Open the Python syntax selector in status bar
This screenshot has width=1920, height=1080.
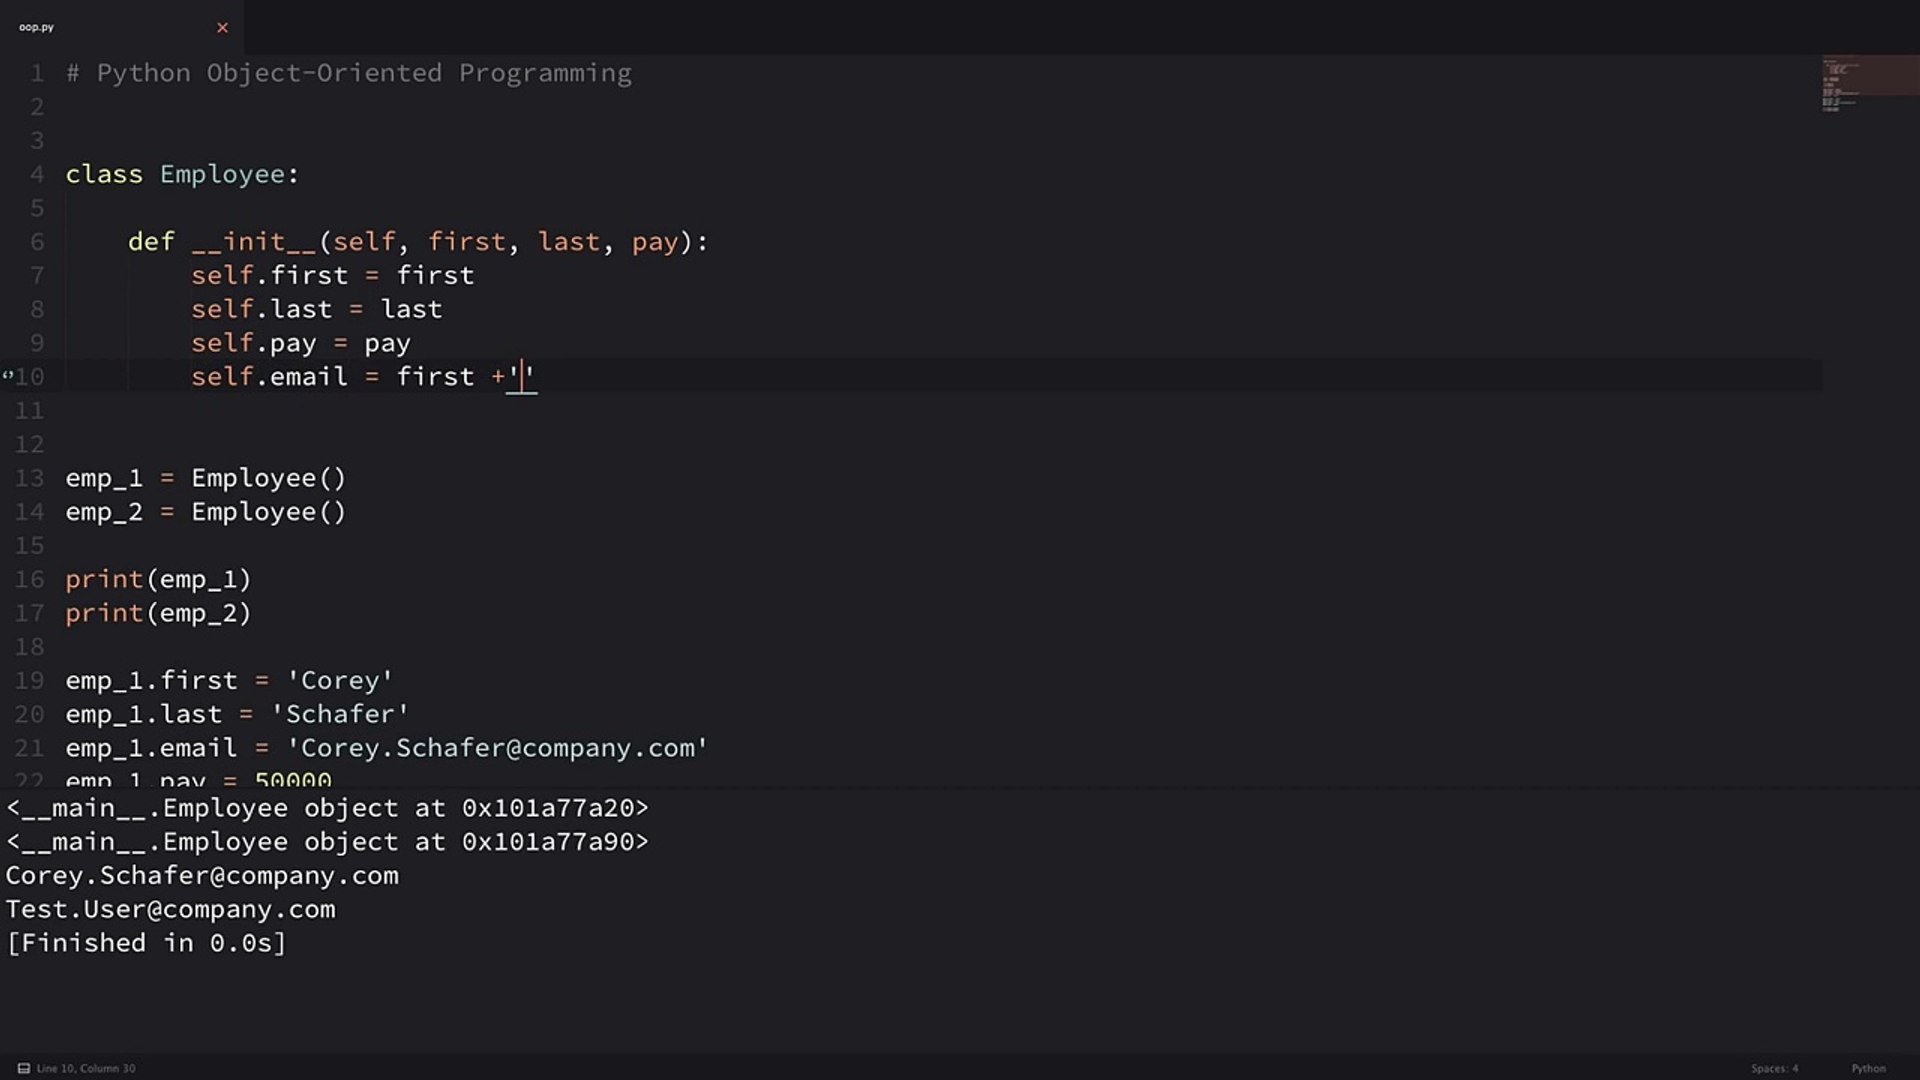[1867, 1068]
